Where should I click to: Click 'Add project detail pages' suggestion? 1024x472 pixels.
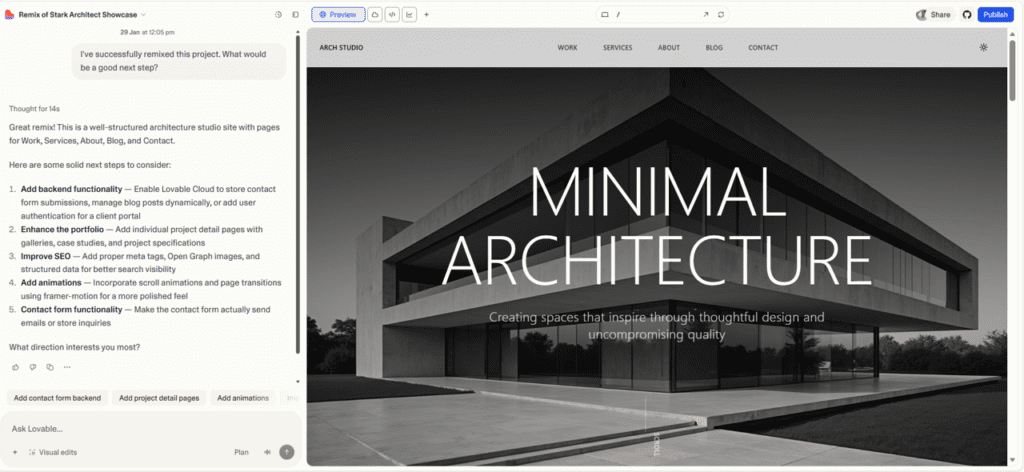[159, 398]
